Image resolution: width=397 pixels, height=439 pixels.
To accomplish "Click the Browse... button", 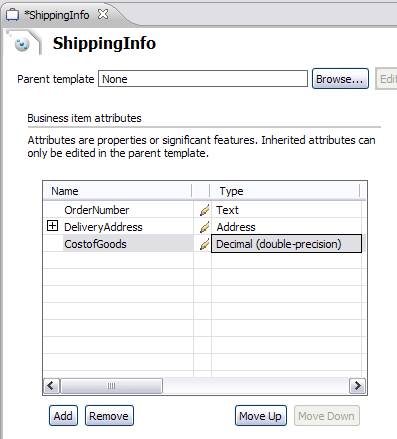I will pyautogui.click(x=340, y=79).
